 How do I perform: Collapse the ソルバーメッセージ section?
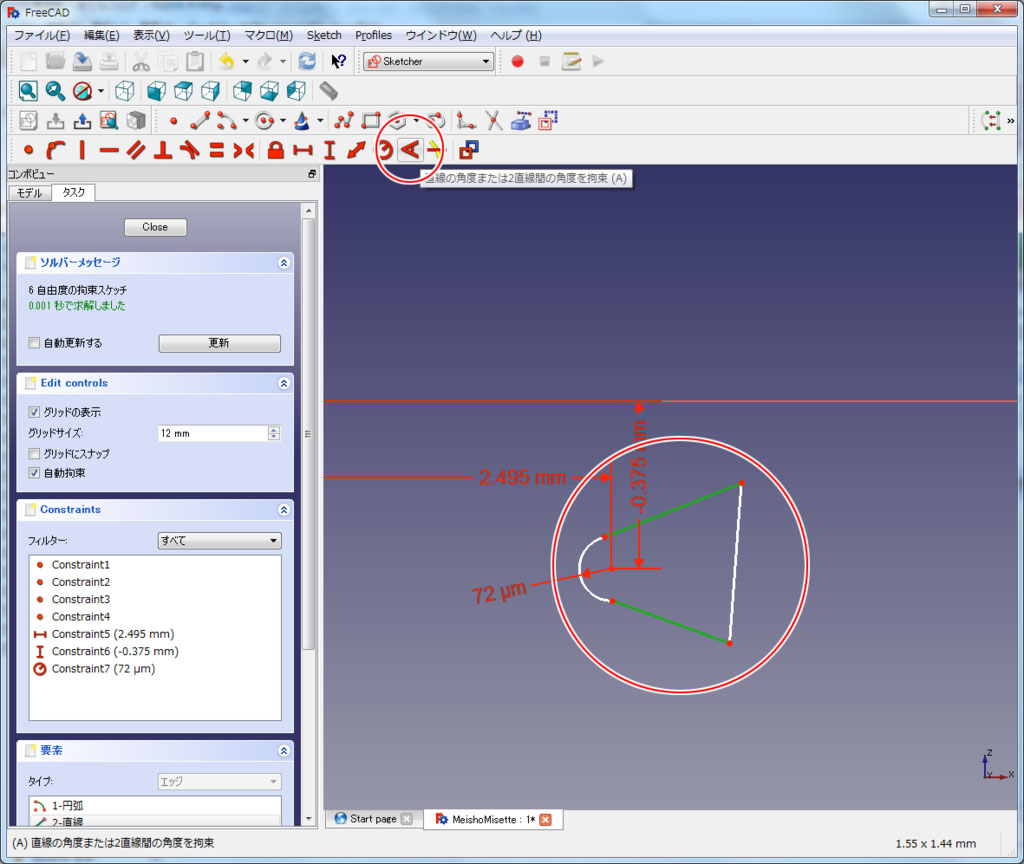pyautogui.click(x=283, y=263)
